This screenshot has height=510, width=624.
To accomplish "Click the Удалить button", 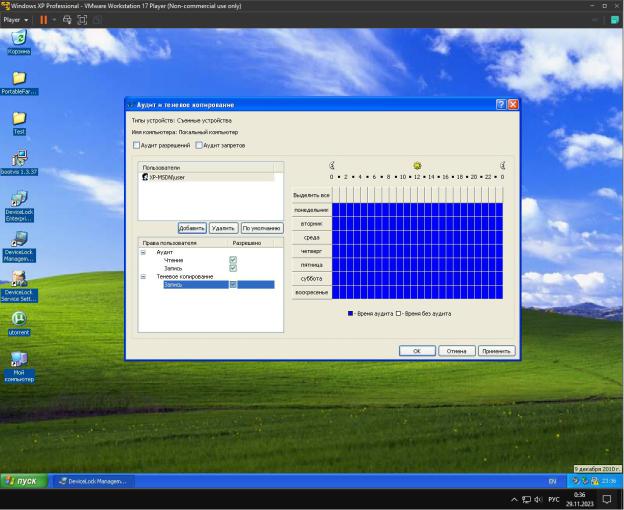I will point(223,228).
